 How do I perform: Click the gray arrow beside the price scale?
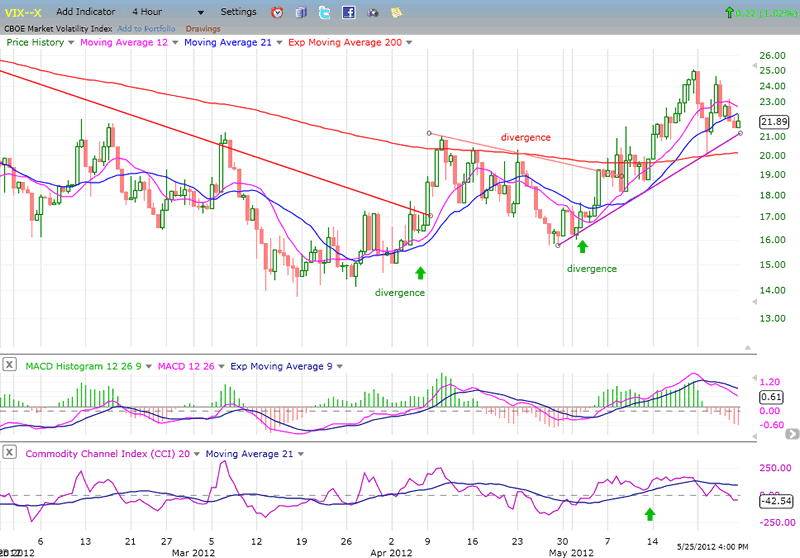tap(792, 433)
